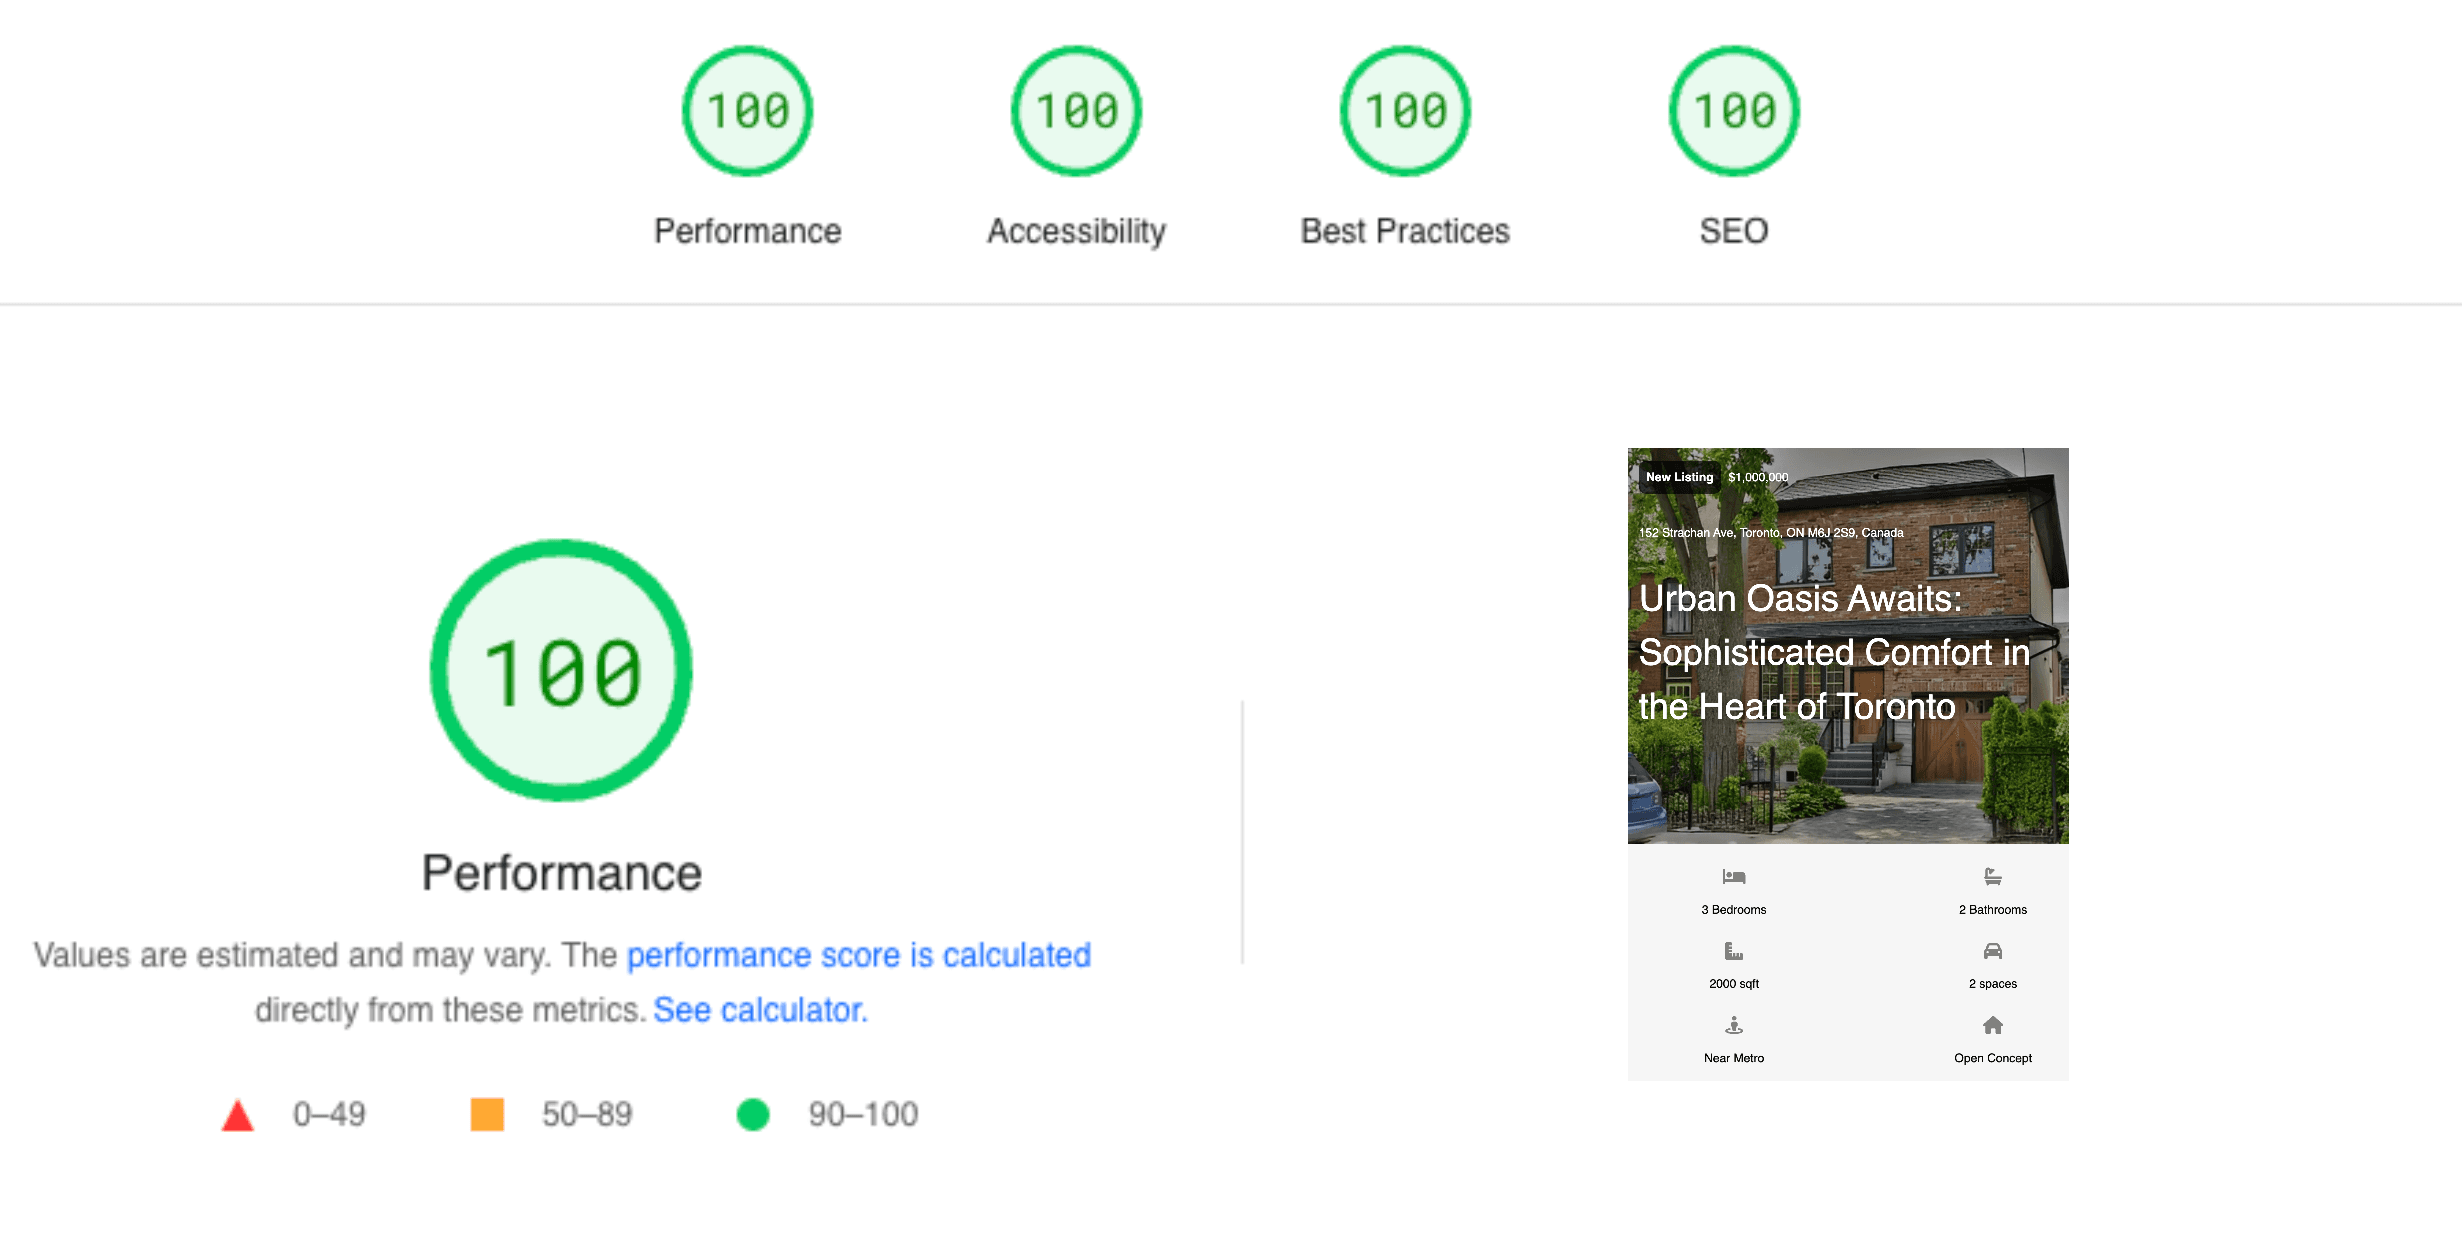2462x1254 pixels.
Task: Click the $1,000,000 price label
Action: tap(1757, 477)
